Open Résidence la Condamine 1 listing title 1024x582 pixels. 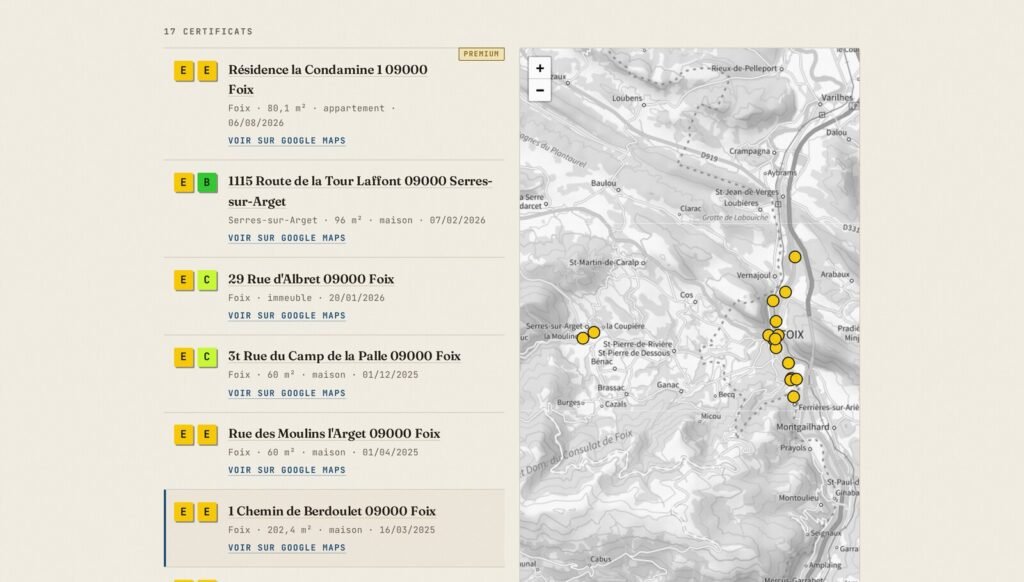(x=328, y=79)
